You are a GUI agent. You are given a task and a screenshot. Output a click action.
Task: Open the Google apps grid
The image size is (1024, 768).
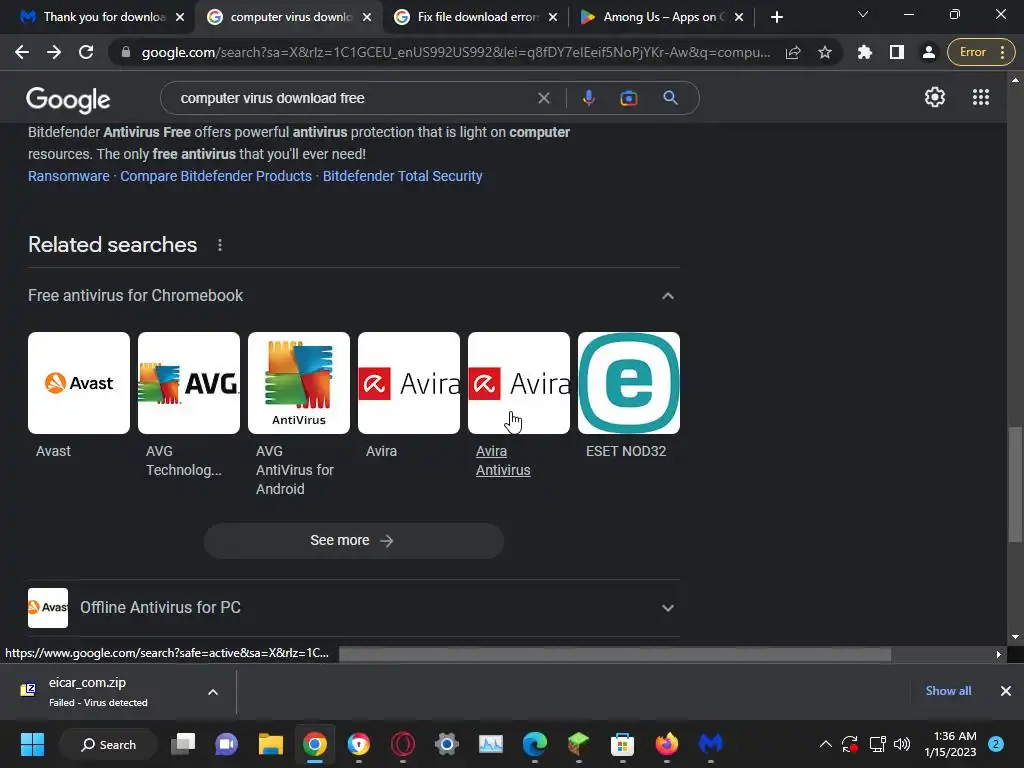pyautogui.click(x=980, y=97)
